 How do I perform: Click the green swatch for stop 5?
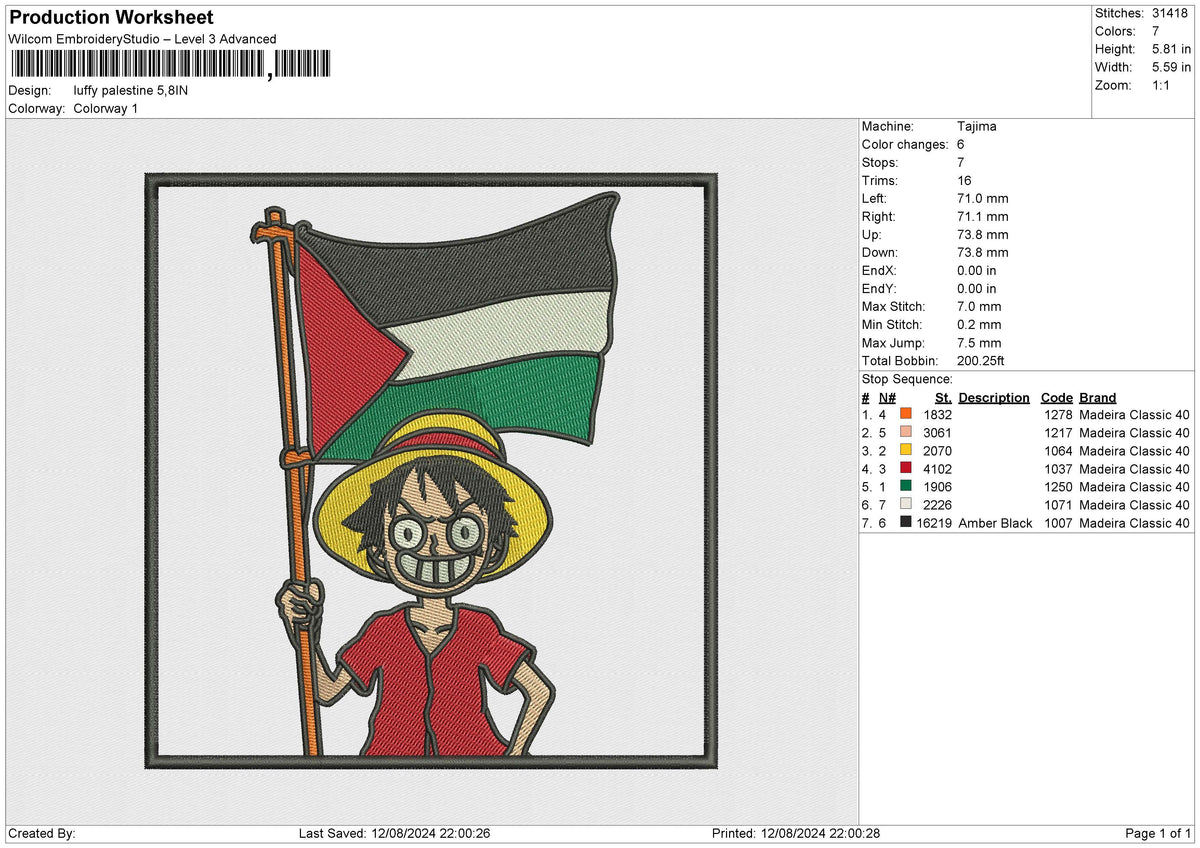[904, 487]
